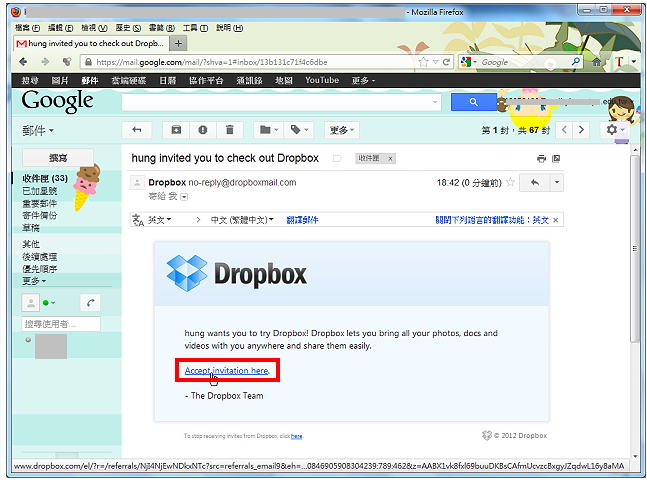Open the Gmail settings gear menu
Image resolution: width=647 pixels, height=480 pixels.
615,130
